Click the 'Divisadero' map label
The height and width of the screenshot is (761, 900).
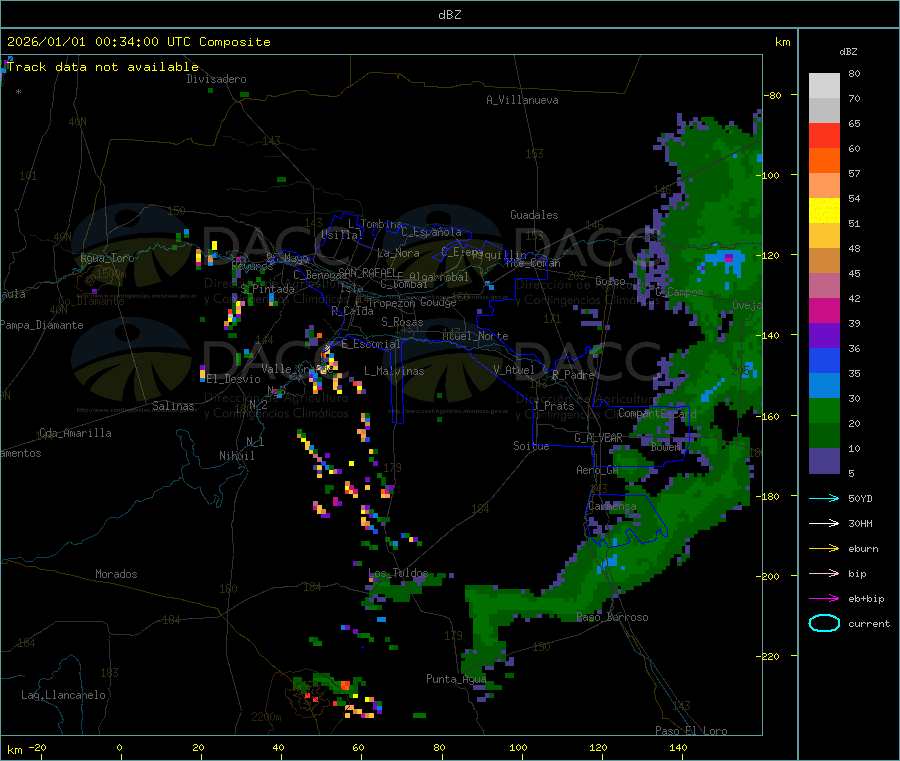pyautogui.click(x=216, y=79)
